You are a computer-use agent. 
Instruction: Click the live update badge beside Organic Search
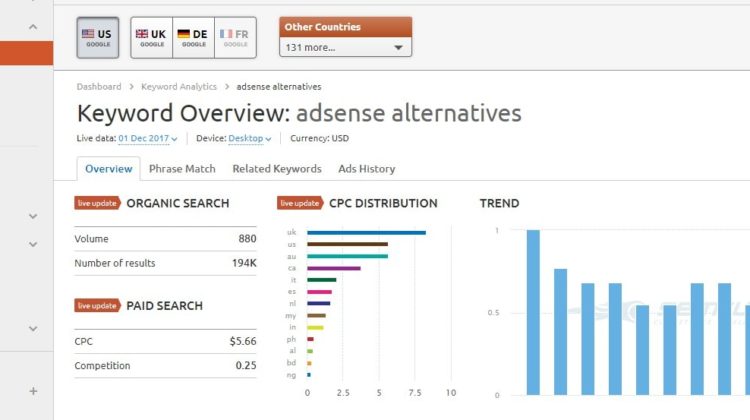97,203
